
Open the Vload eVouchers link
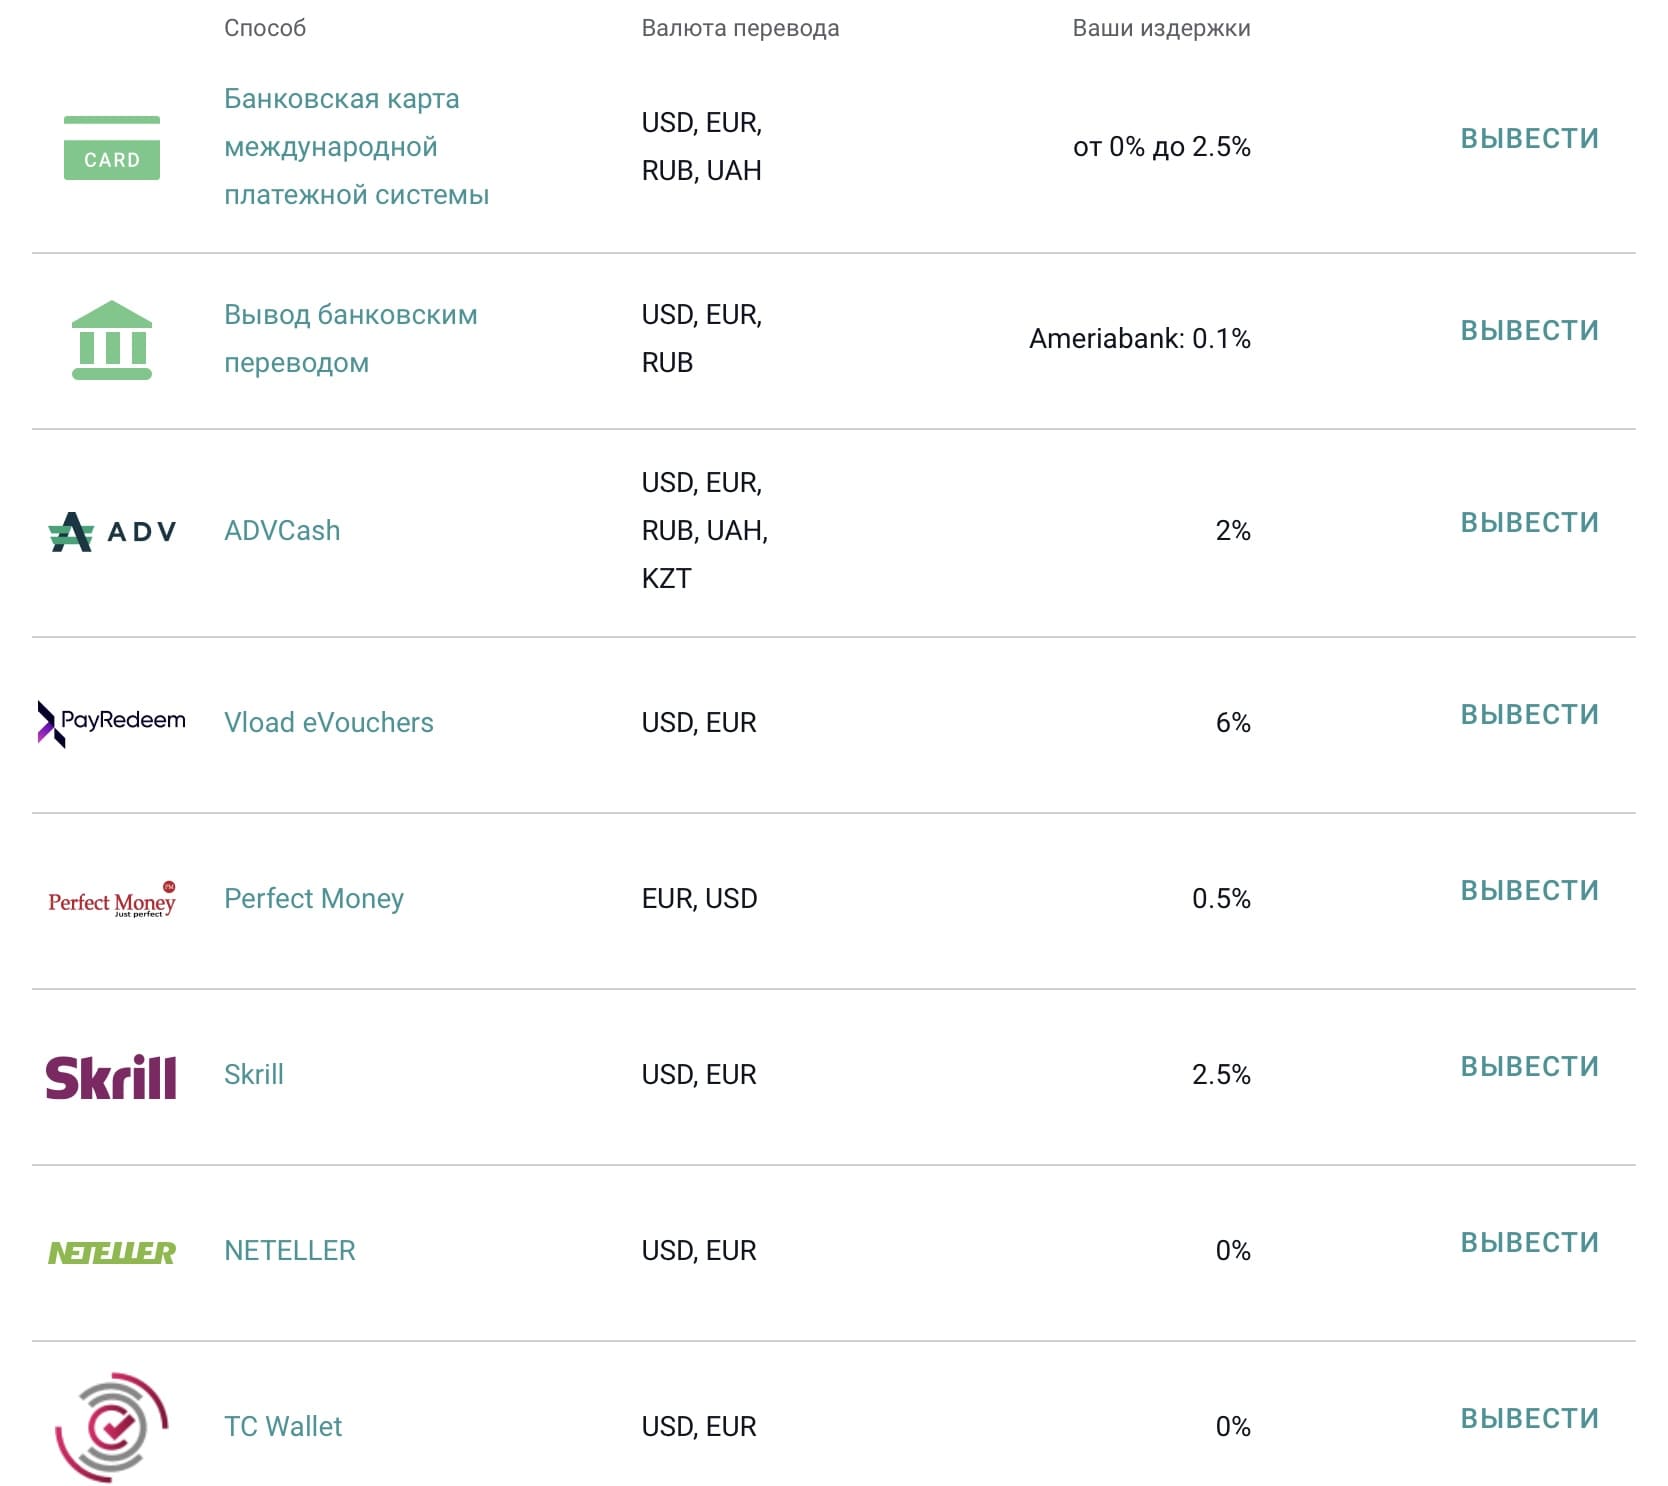click(329, 723)
